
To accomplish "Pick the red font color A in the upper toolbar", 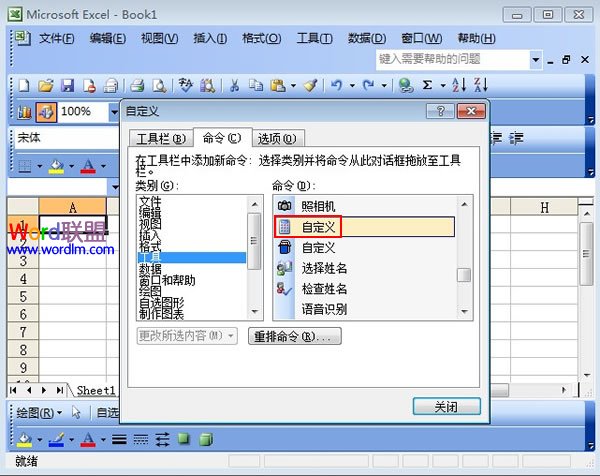I will 88,166.
